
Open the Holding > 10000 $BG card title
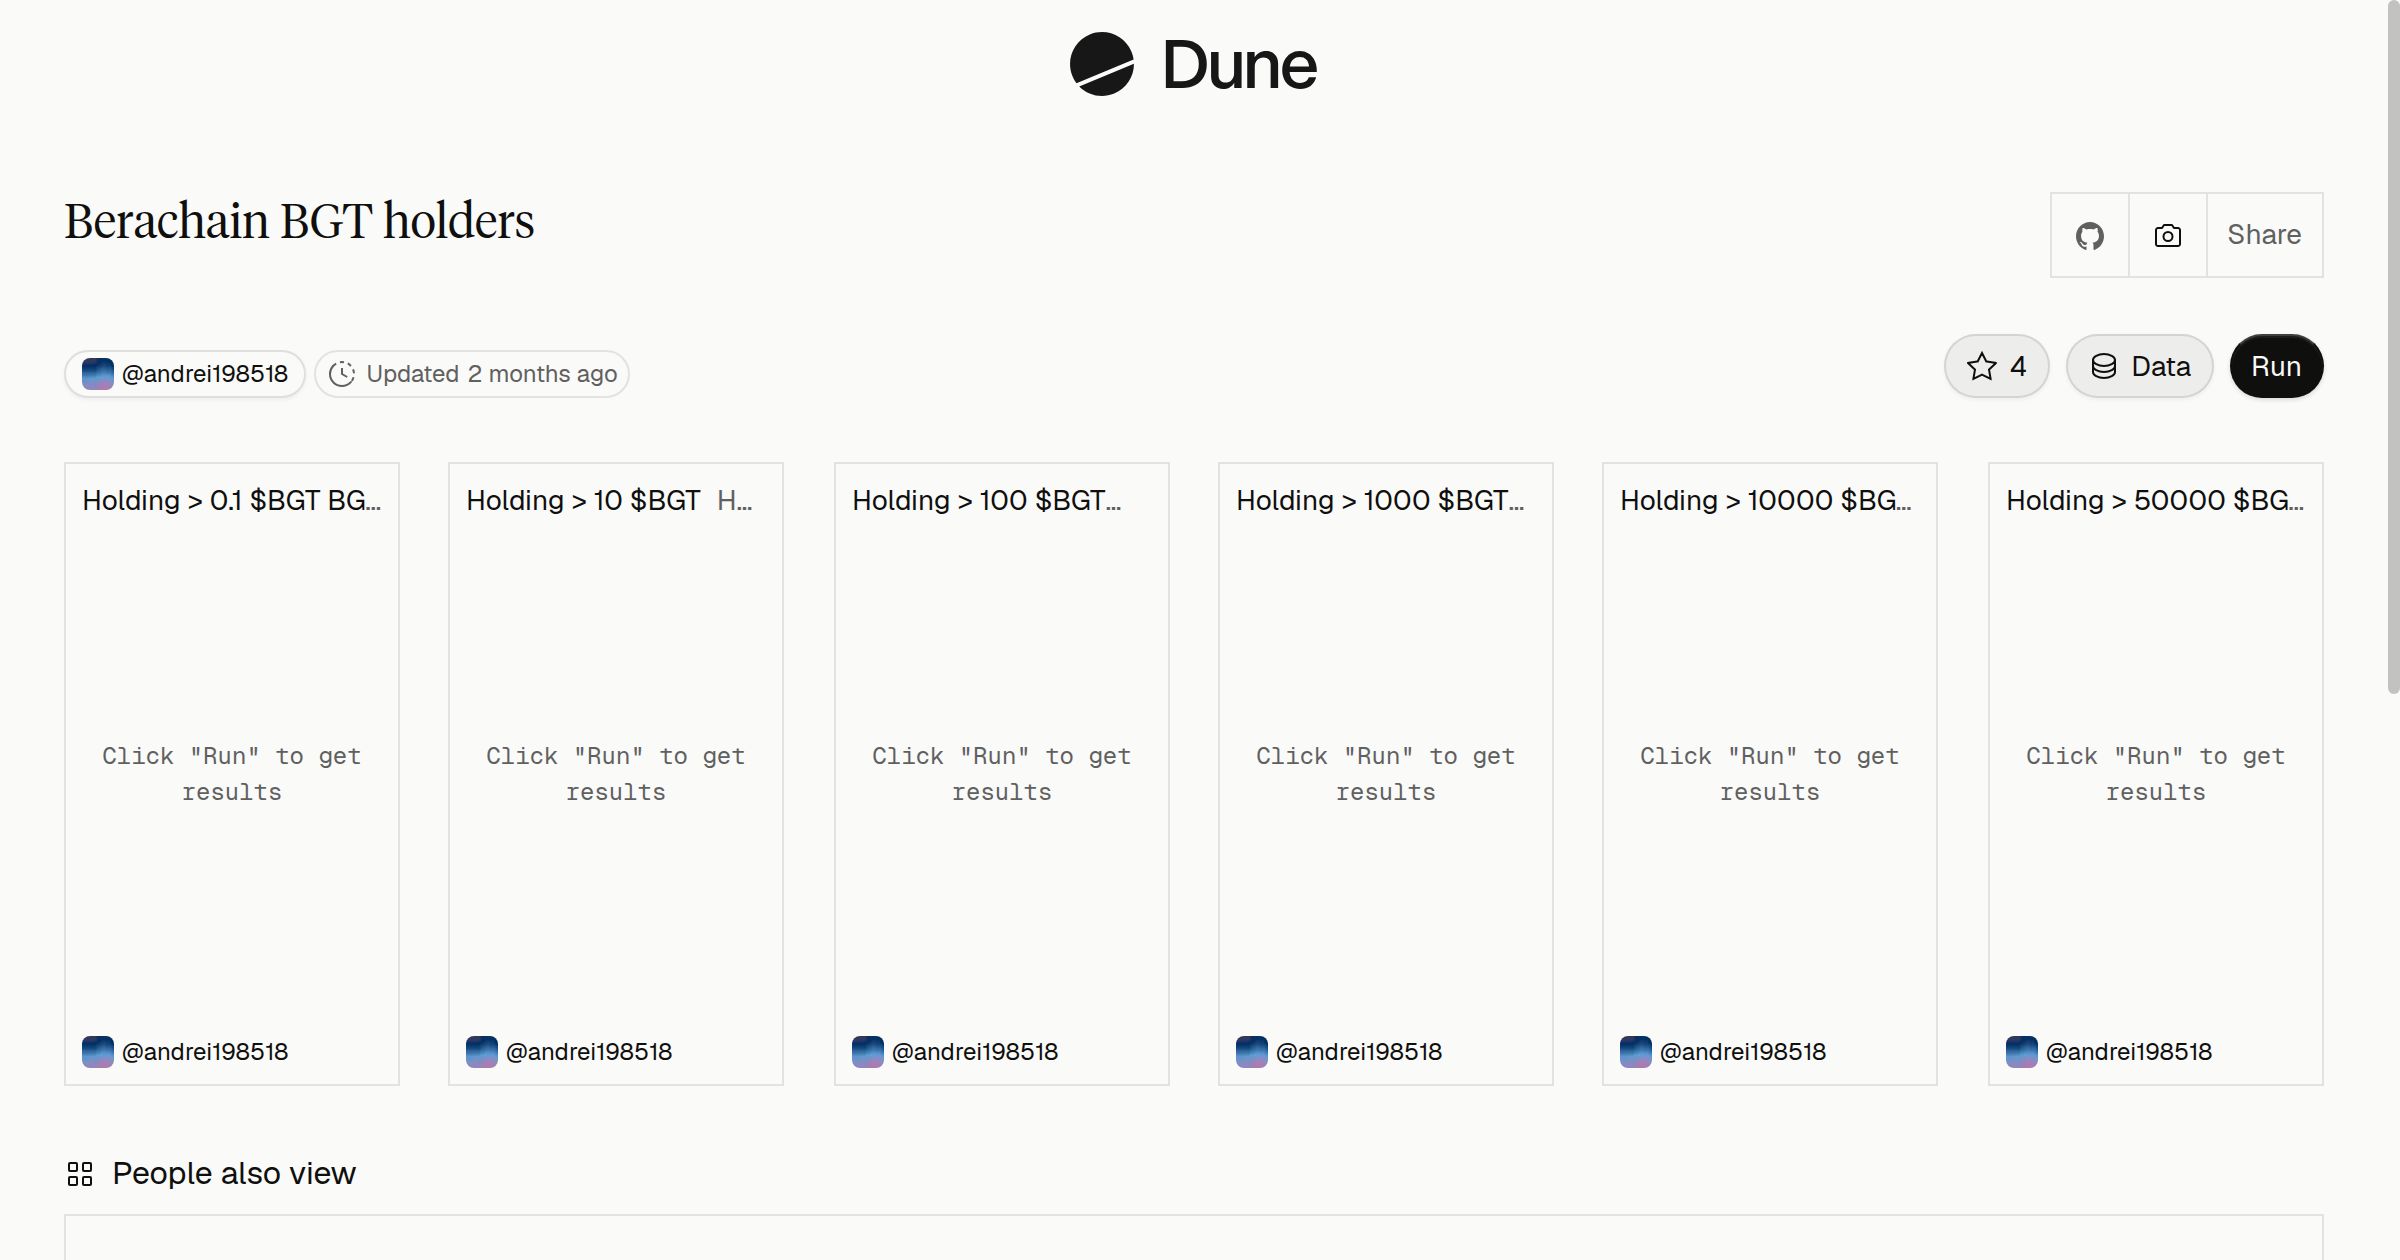(x=1765, y=500)
